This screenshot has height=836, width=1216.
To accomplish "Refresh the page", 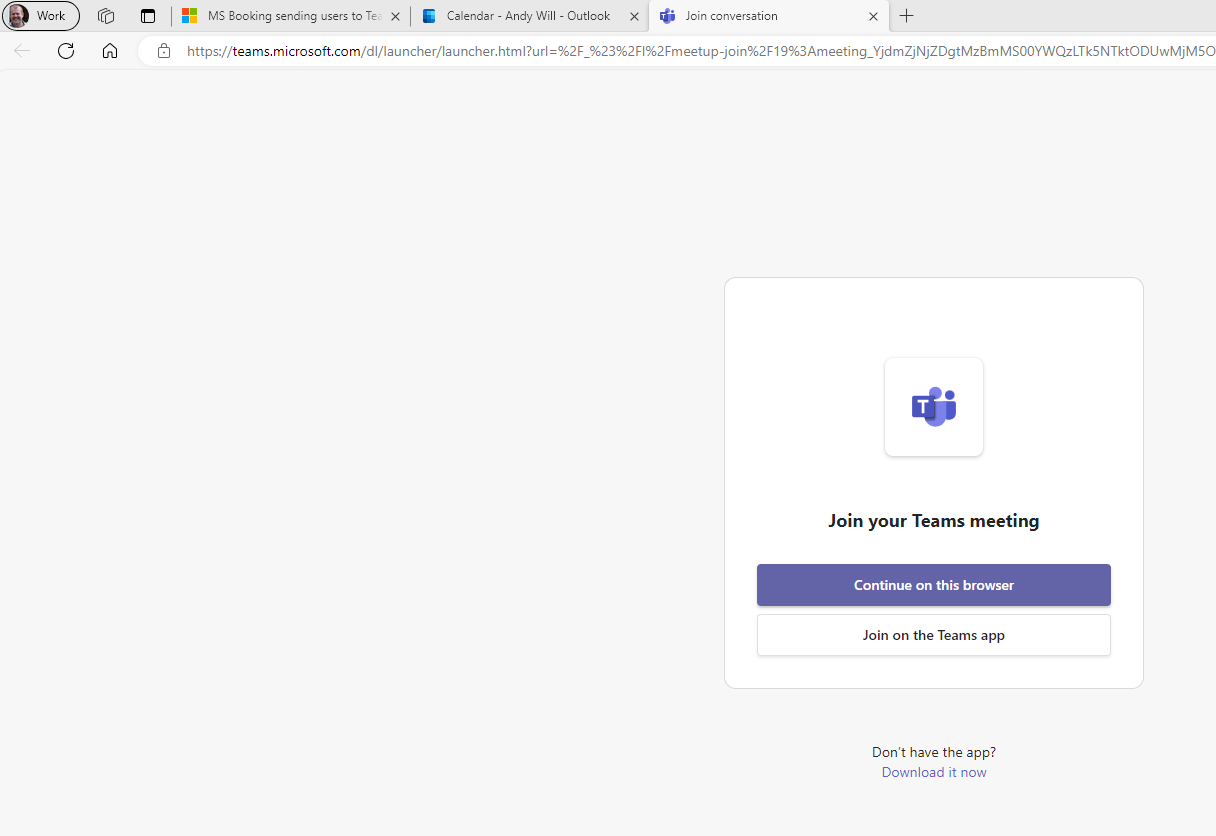I will [66, 51].
